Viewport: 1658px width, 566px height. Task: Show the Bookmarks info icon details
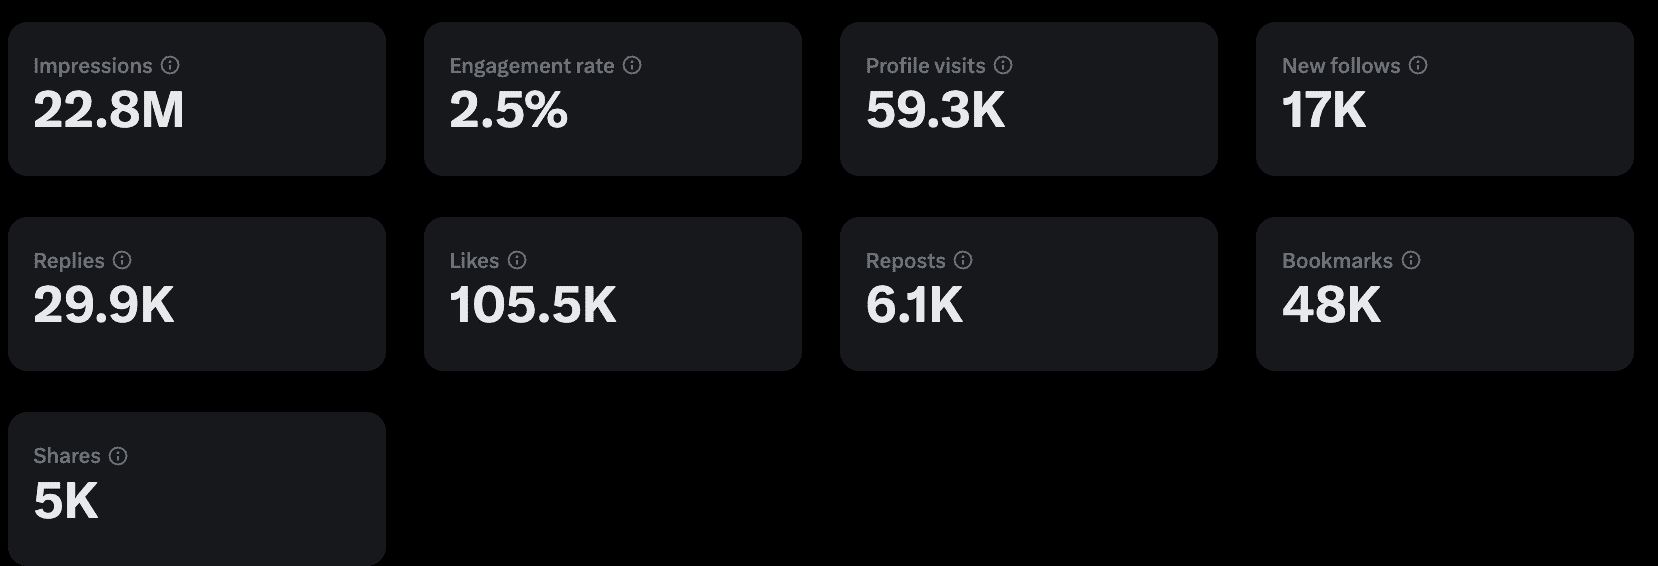(x=1411, y=260)
